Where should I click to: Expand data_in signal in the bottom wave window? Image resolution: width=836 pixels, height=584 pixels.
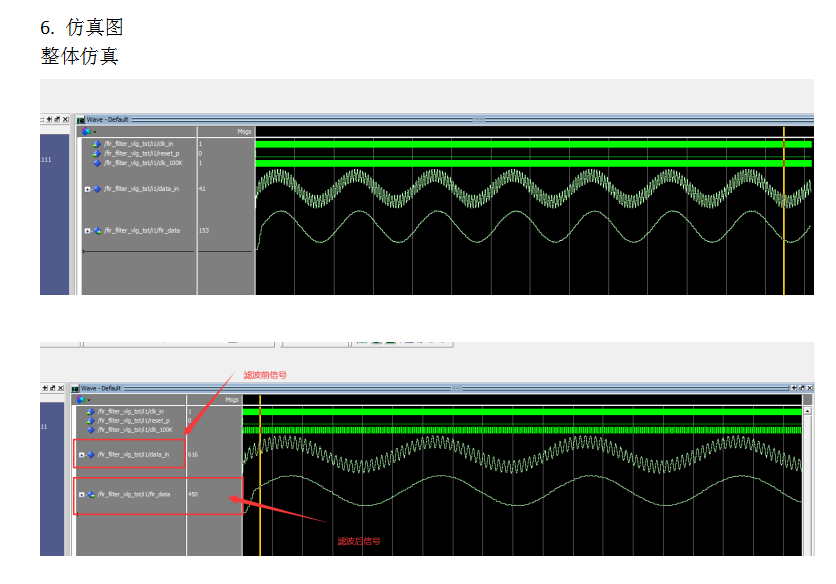point(81,455)
